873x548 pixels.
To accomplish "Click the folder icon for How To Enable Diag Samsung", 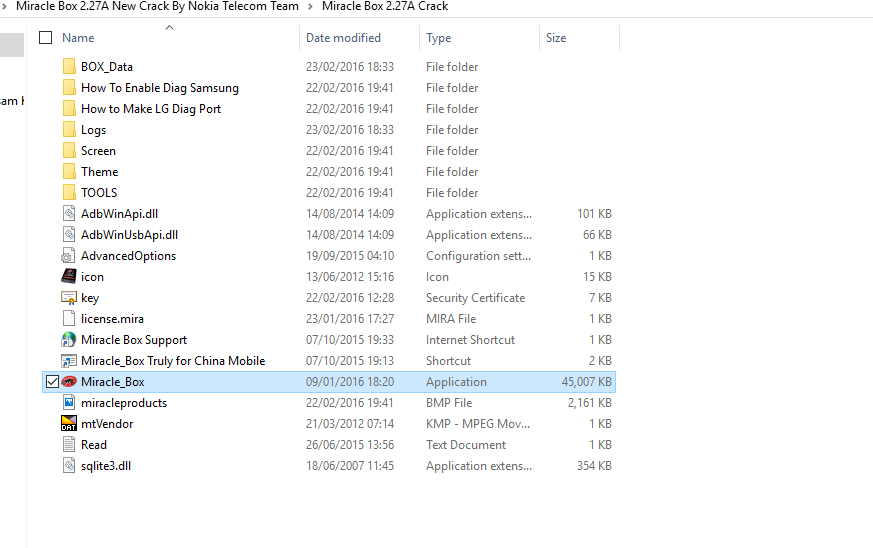I will coord(69,87).
